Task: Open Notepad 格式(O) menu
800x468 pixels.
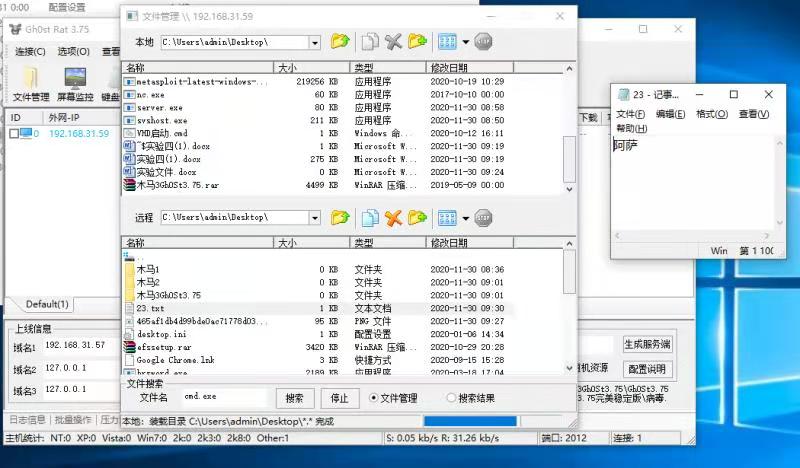Action: [712, 114]
